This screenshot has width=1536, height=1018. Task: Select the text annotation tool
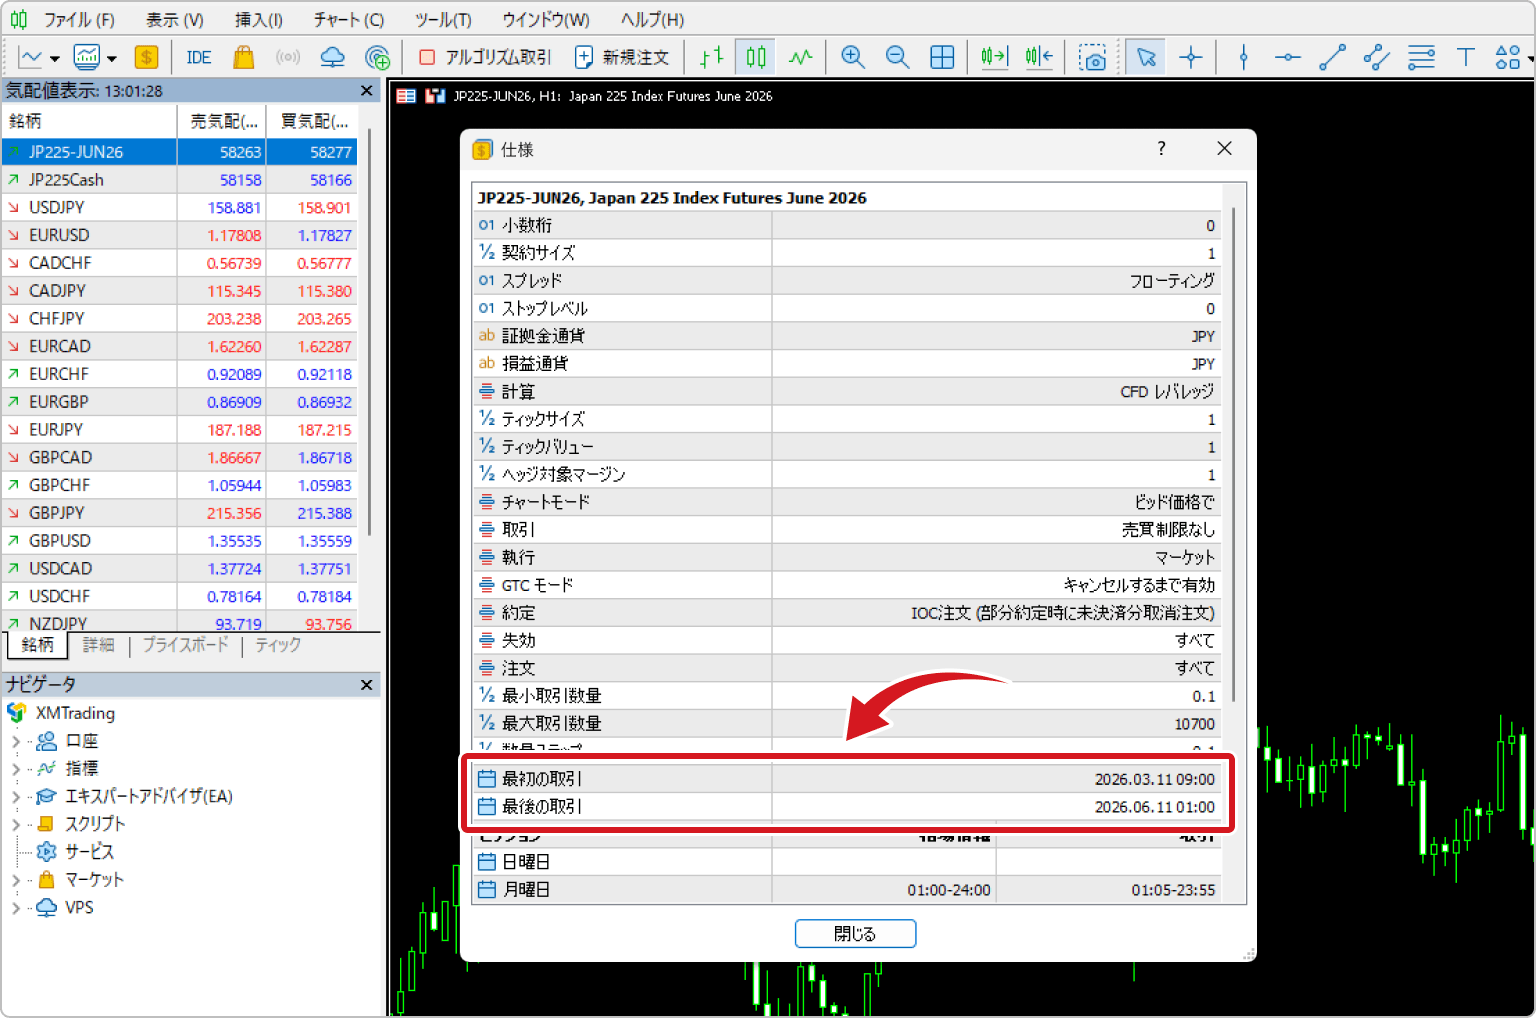click(x=1466, y=57)
